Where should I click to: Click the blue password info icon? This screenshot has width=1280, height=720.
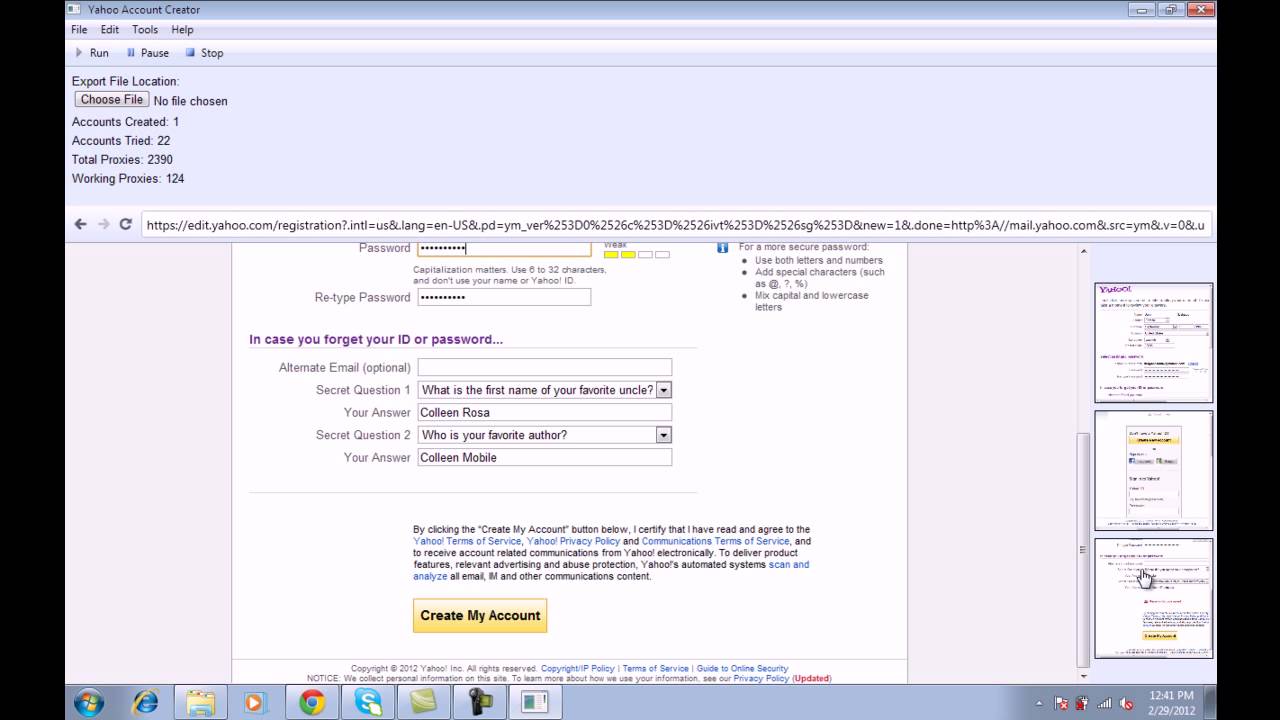pos(722,248)
